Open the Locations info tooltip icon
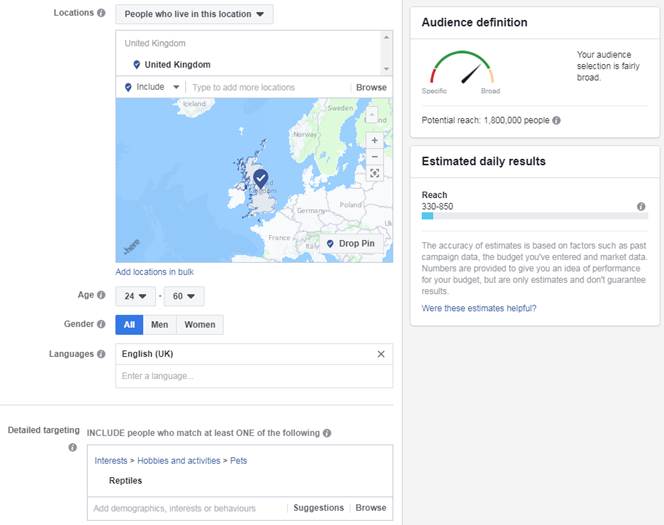 pos(101,13)
